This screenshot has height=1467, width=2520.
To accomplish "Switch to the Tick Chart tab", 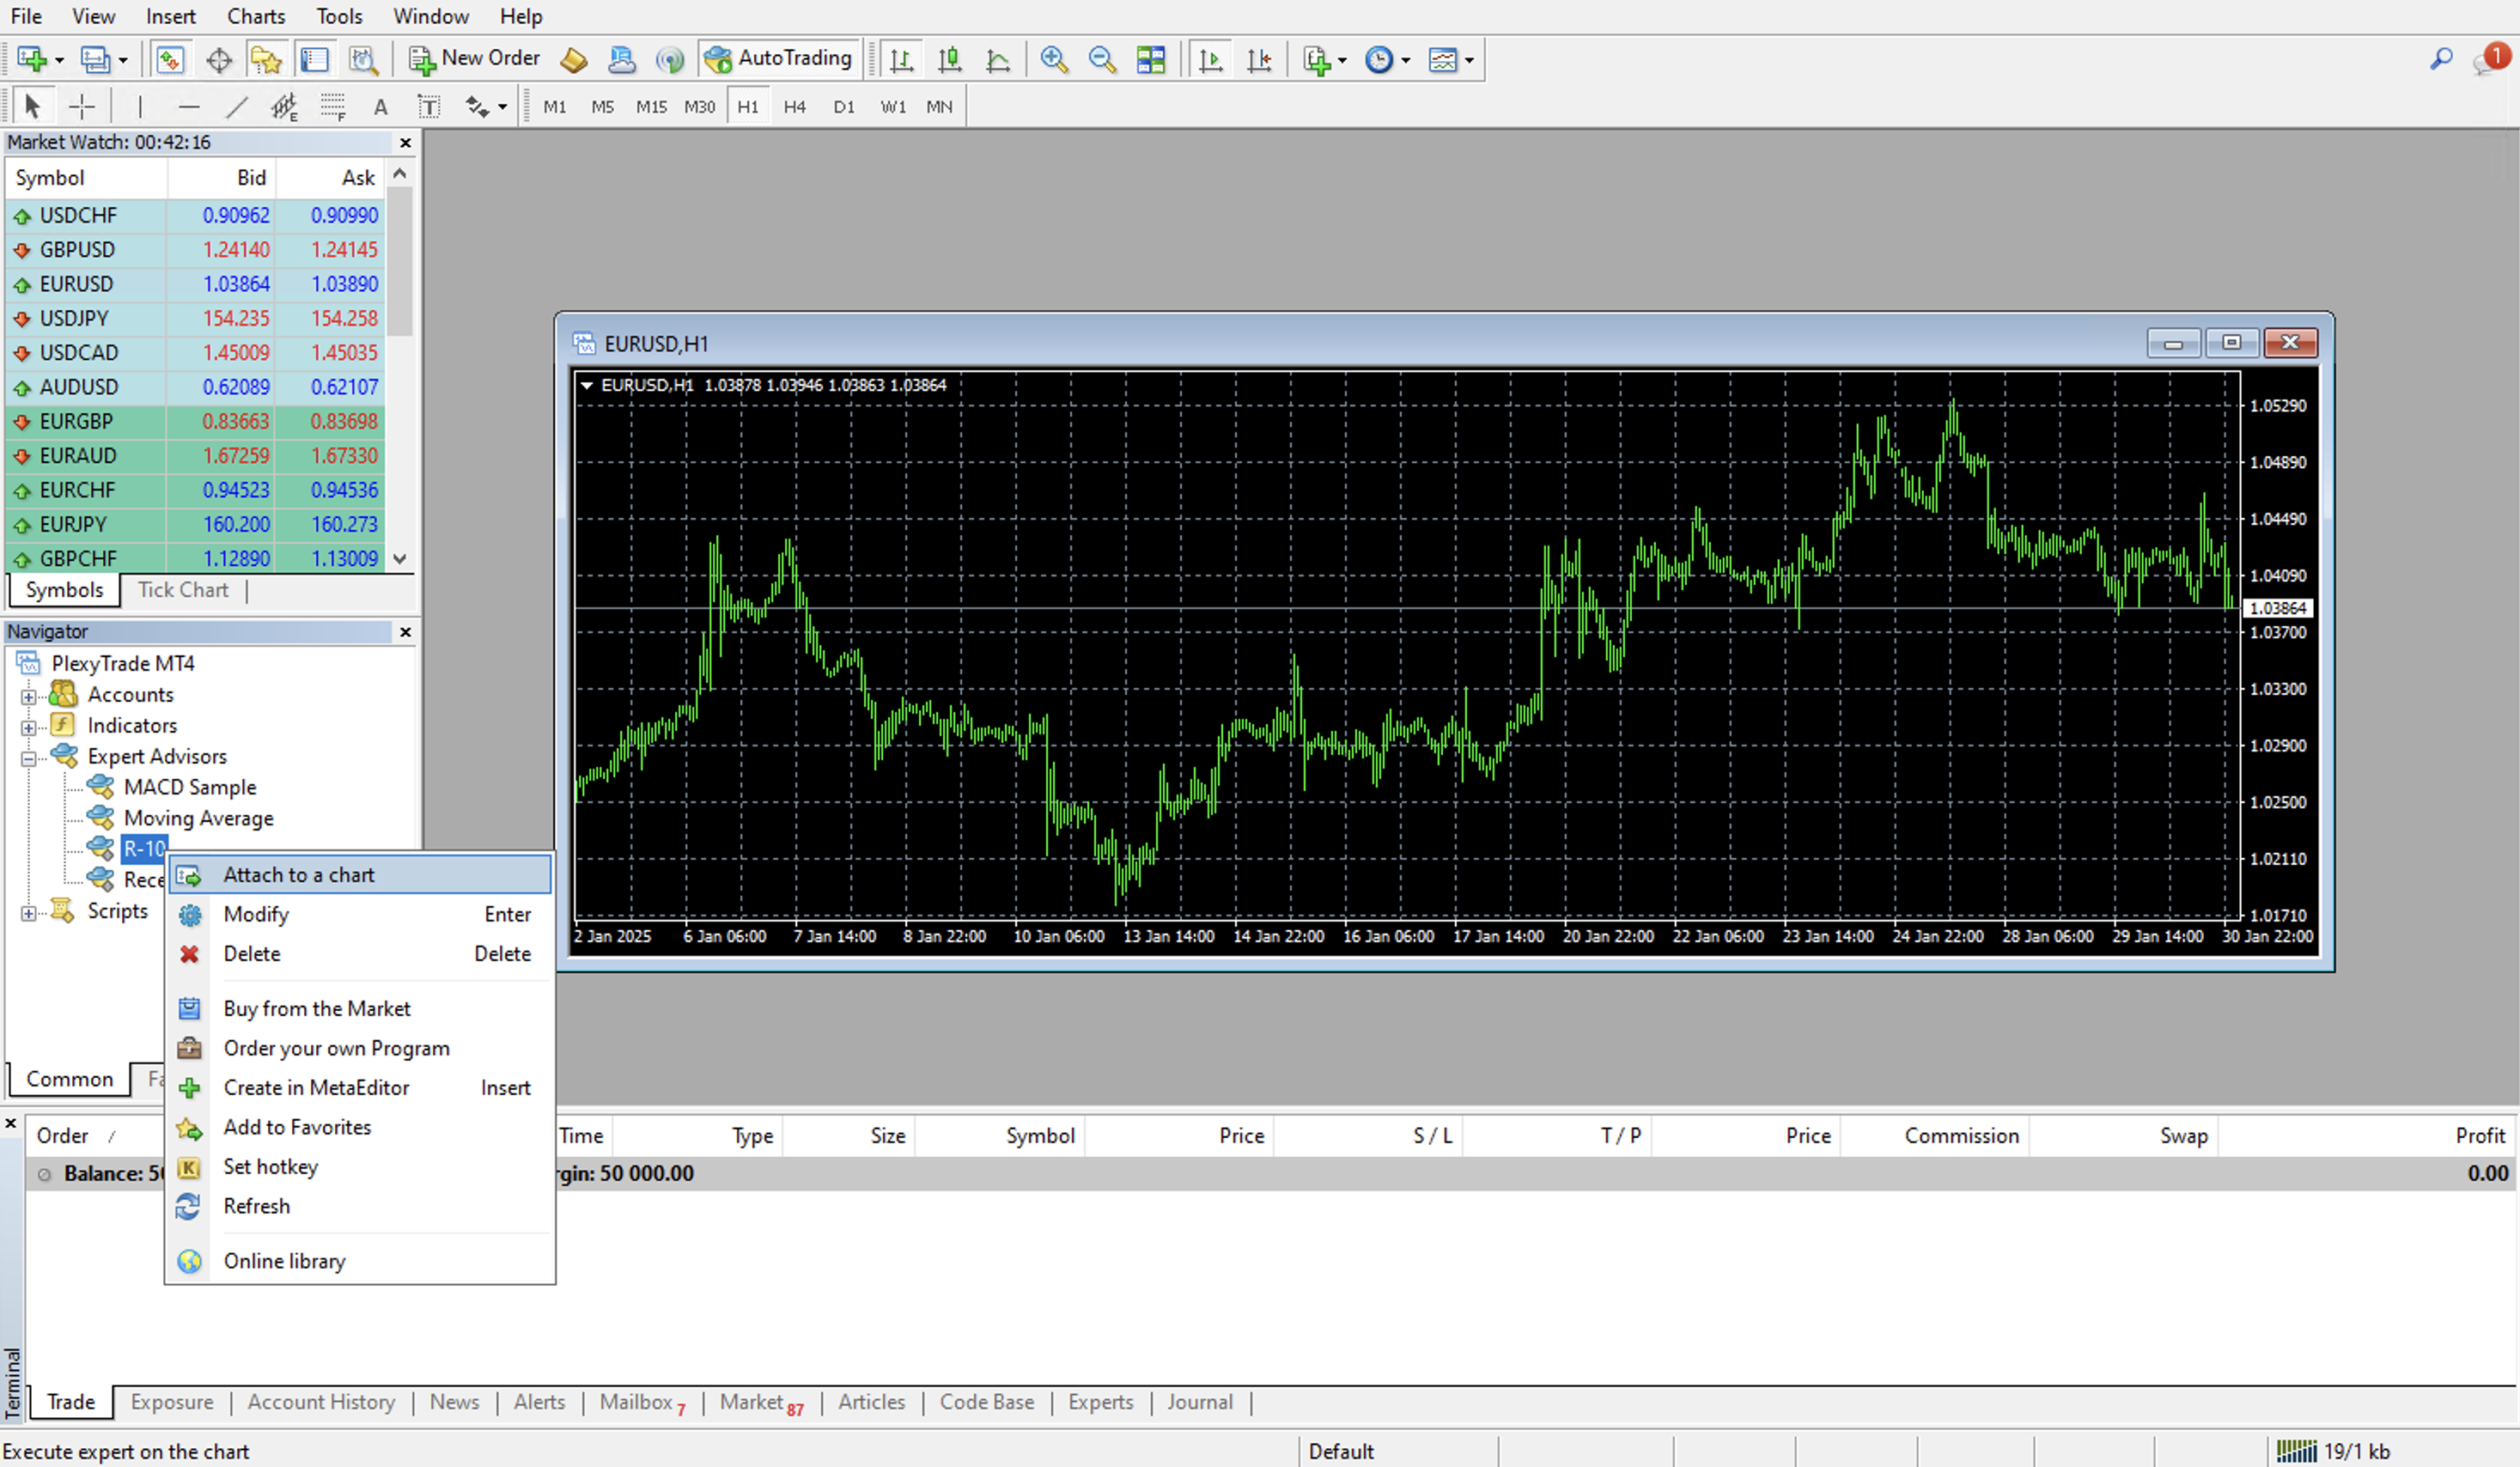I will point(183,590).
